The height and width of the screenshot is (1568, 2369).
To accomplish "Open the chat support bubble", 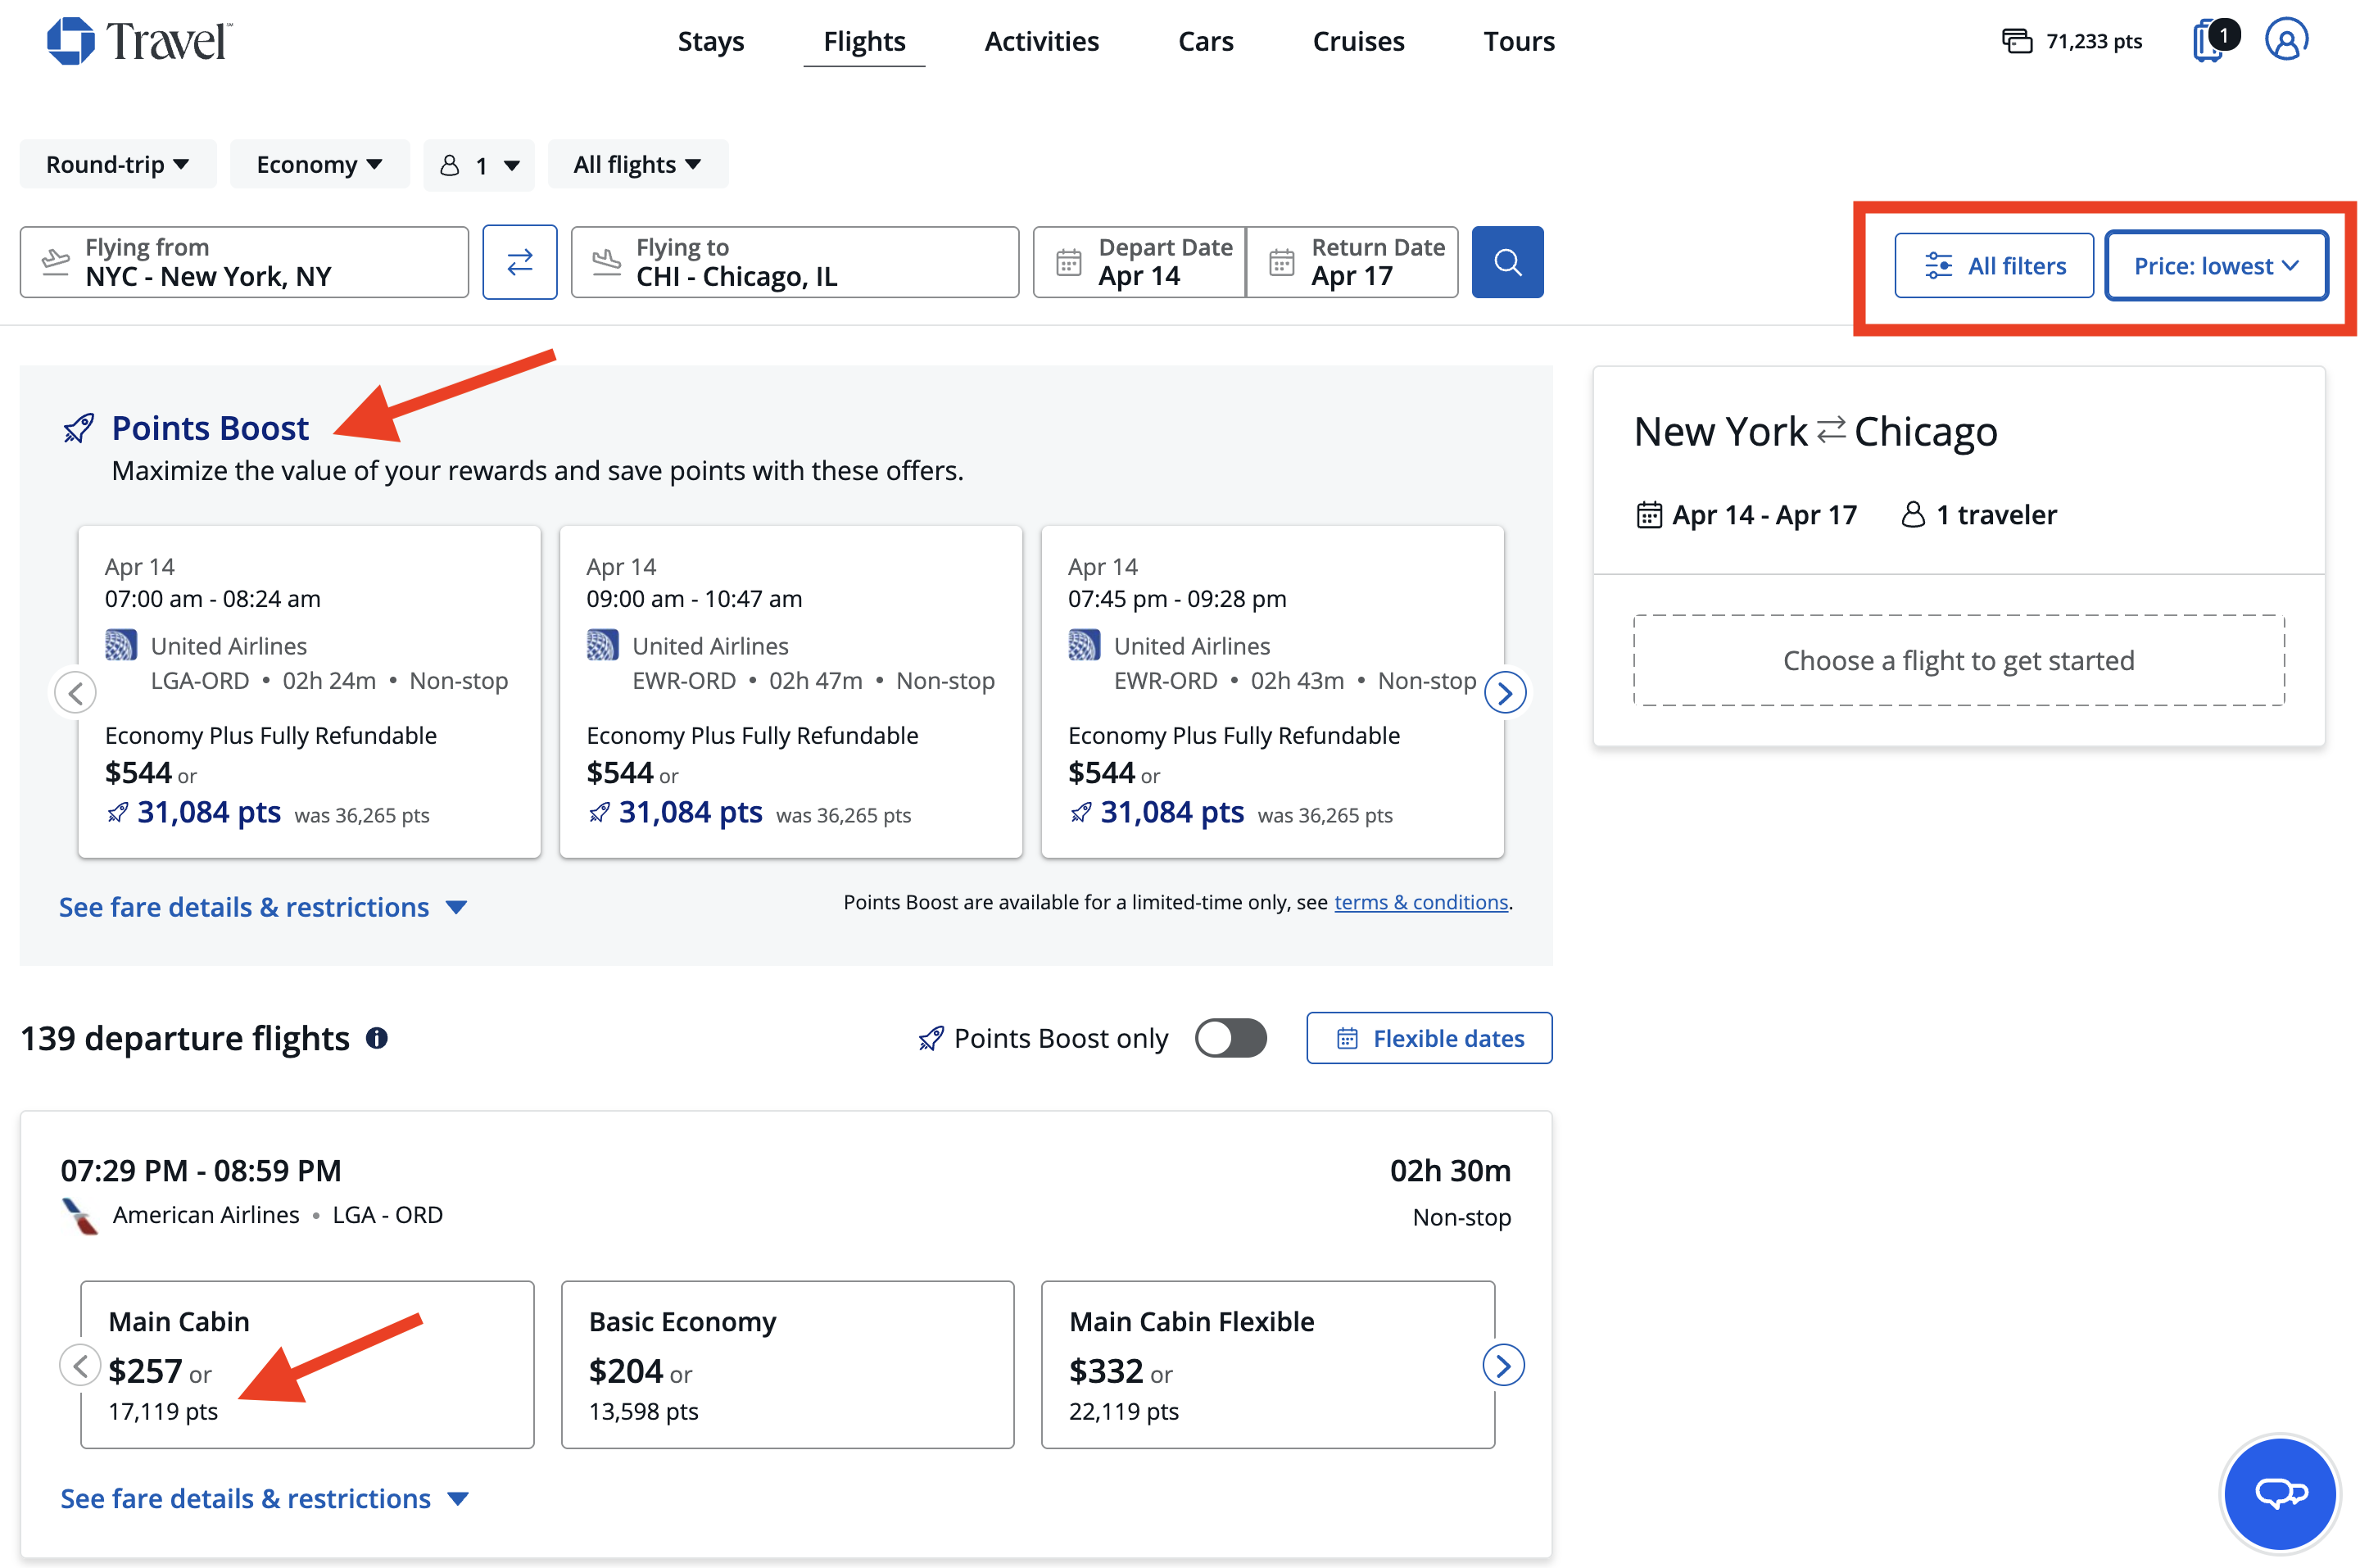I will [x=2279, y=1493].
